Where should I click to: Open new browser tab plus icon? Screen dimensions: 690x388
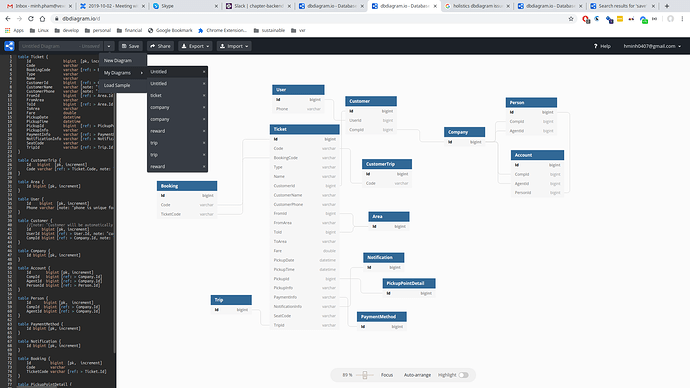tap(667, 6)
